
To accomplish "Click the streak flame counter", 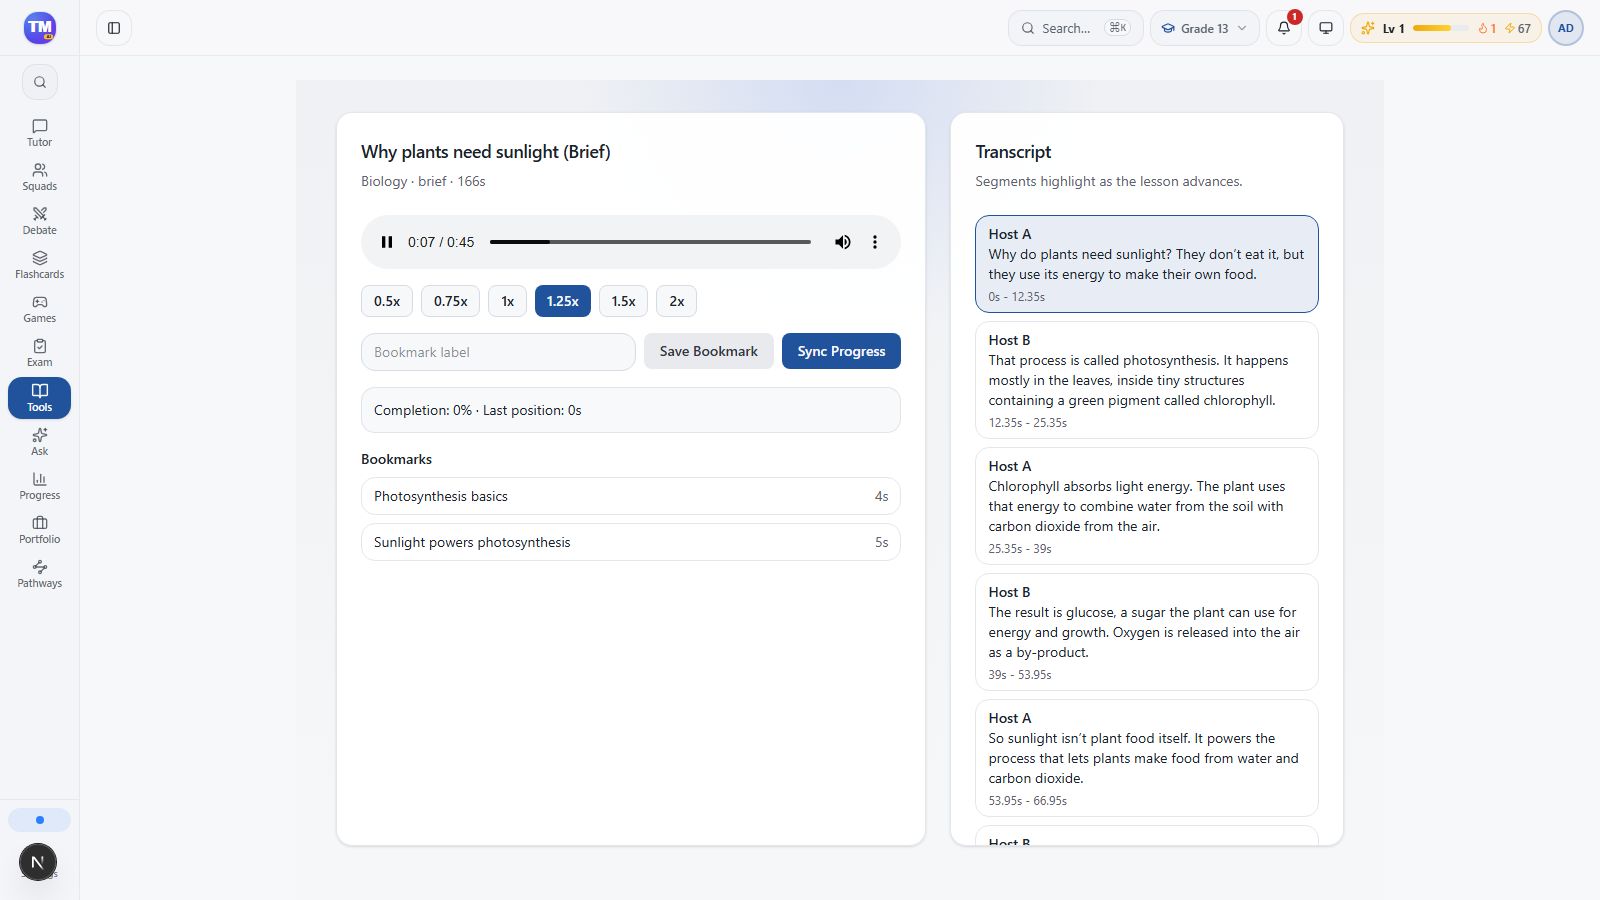I will pos(1487,28).
